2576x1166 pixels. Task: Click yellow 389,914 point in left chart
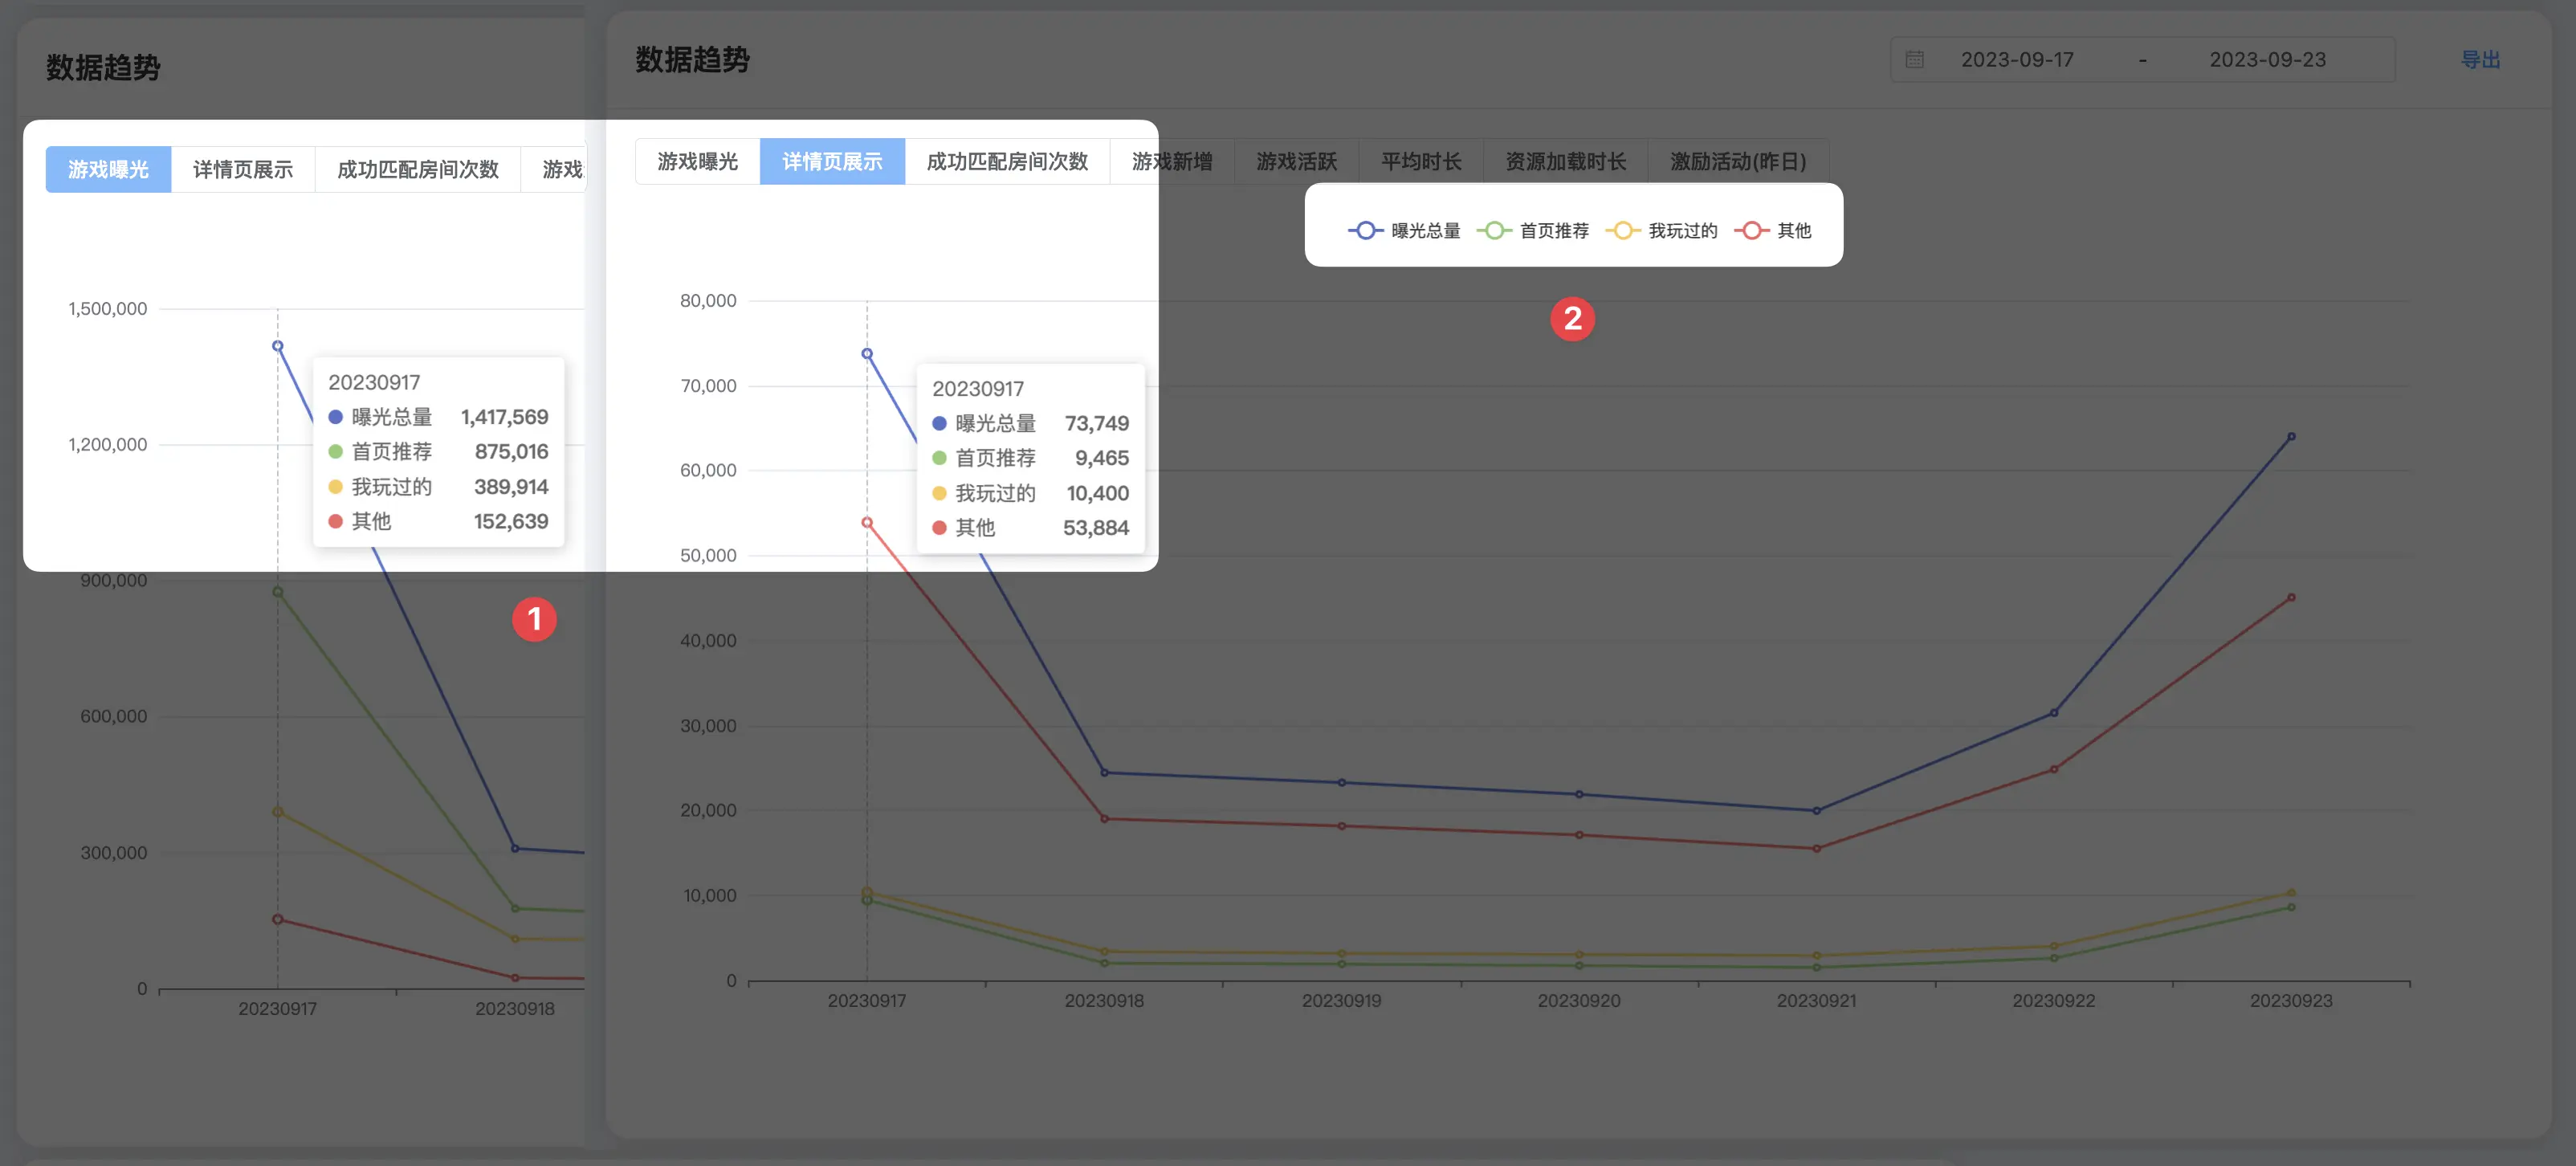278,812
